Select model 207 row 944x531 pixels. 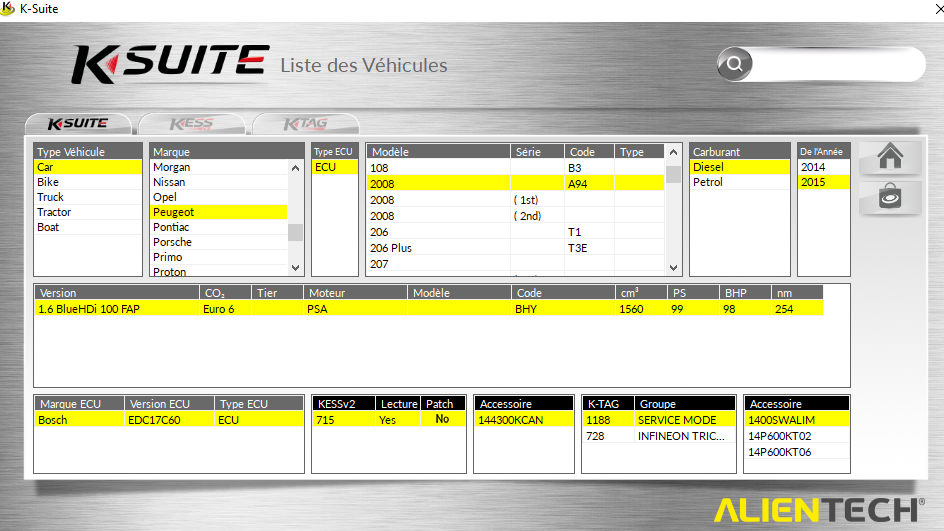tap(515, 264)
